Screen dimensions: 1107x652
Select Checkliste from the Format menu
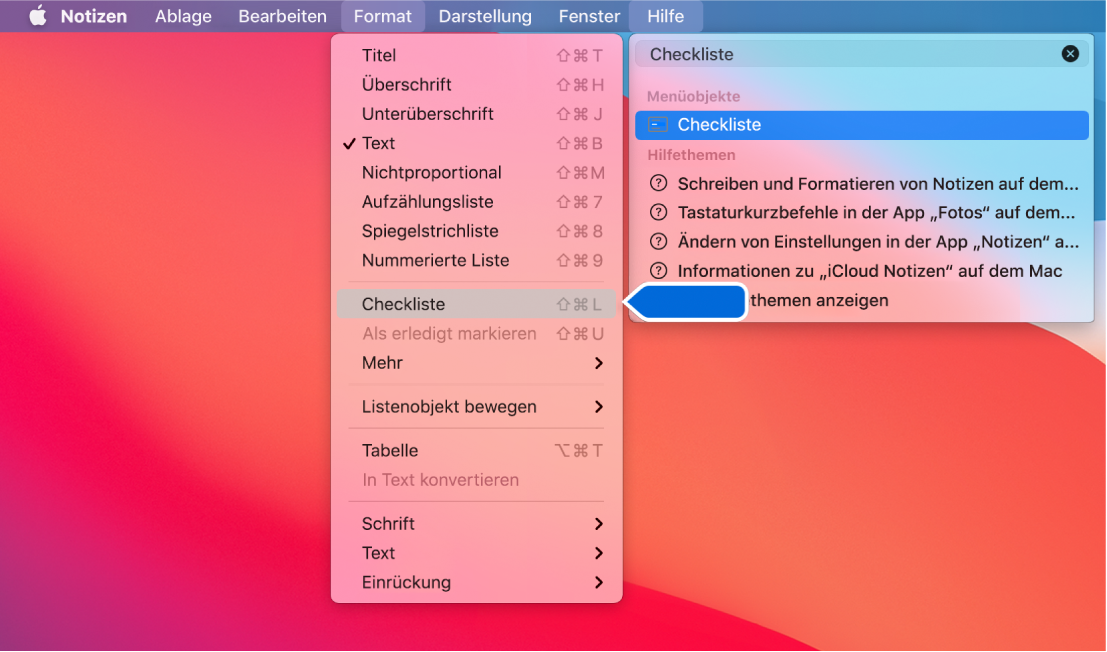pyautogui.click(x=404, y=303)
